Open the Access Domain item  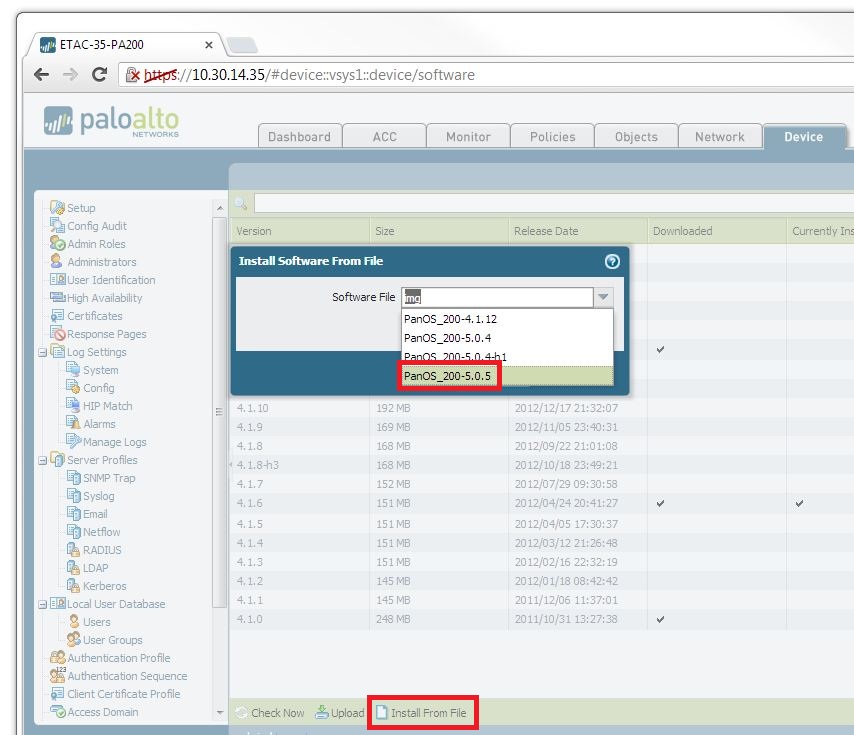coord(102,712)
